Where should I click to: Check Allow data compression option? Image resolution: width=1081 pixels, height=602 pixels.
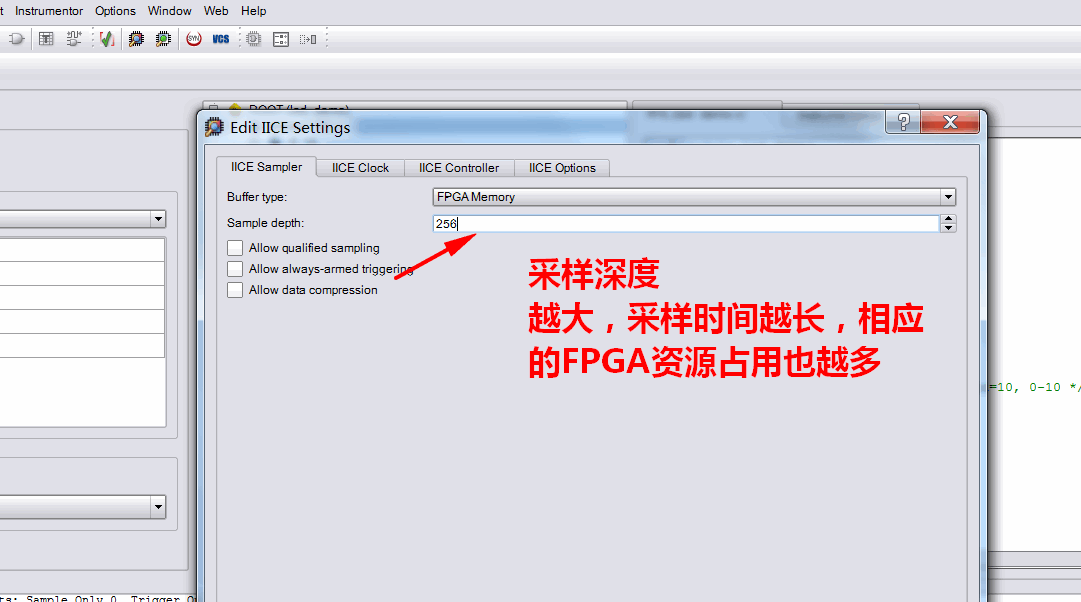(235, 290)
